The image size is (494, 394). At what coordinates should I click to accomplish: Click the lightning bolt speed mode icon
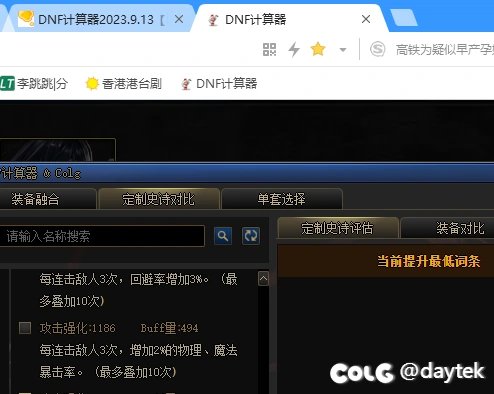click(294, 50)
